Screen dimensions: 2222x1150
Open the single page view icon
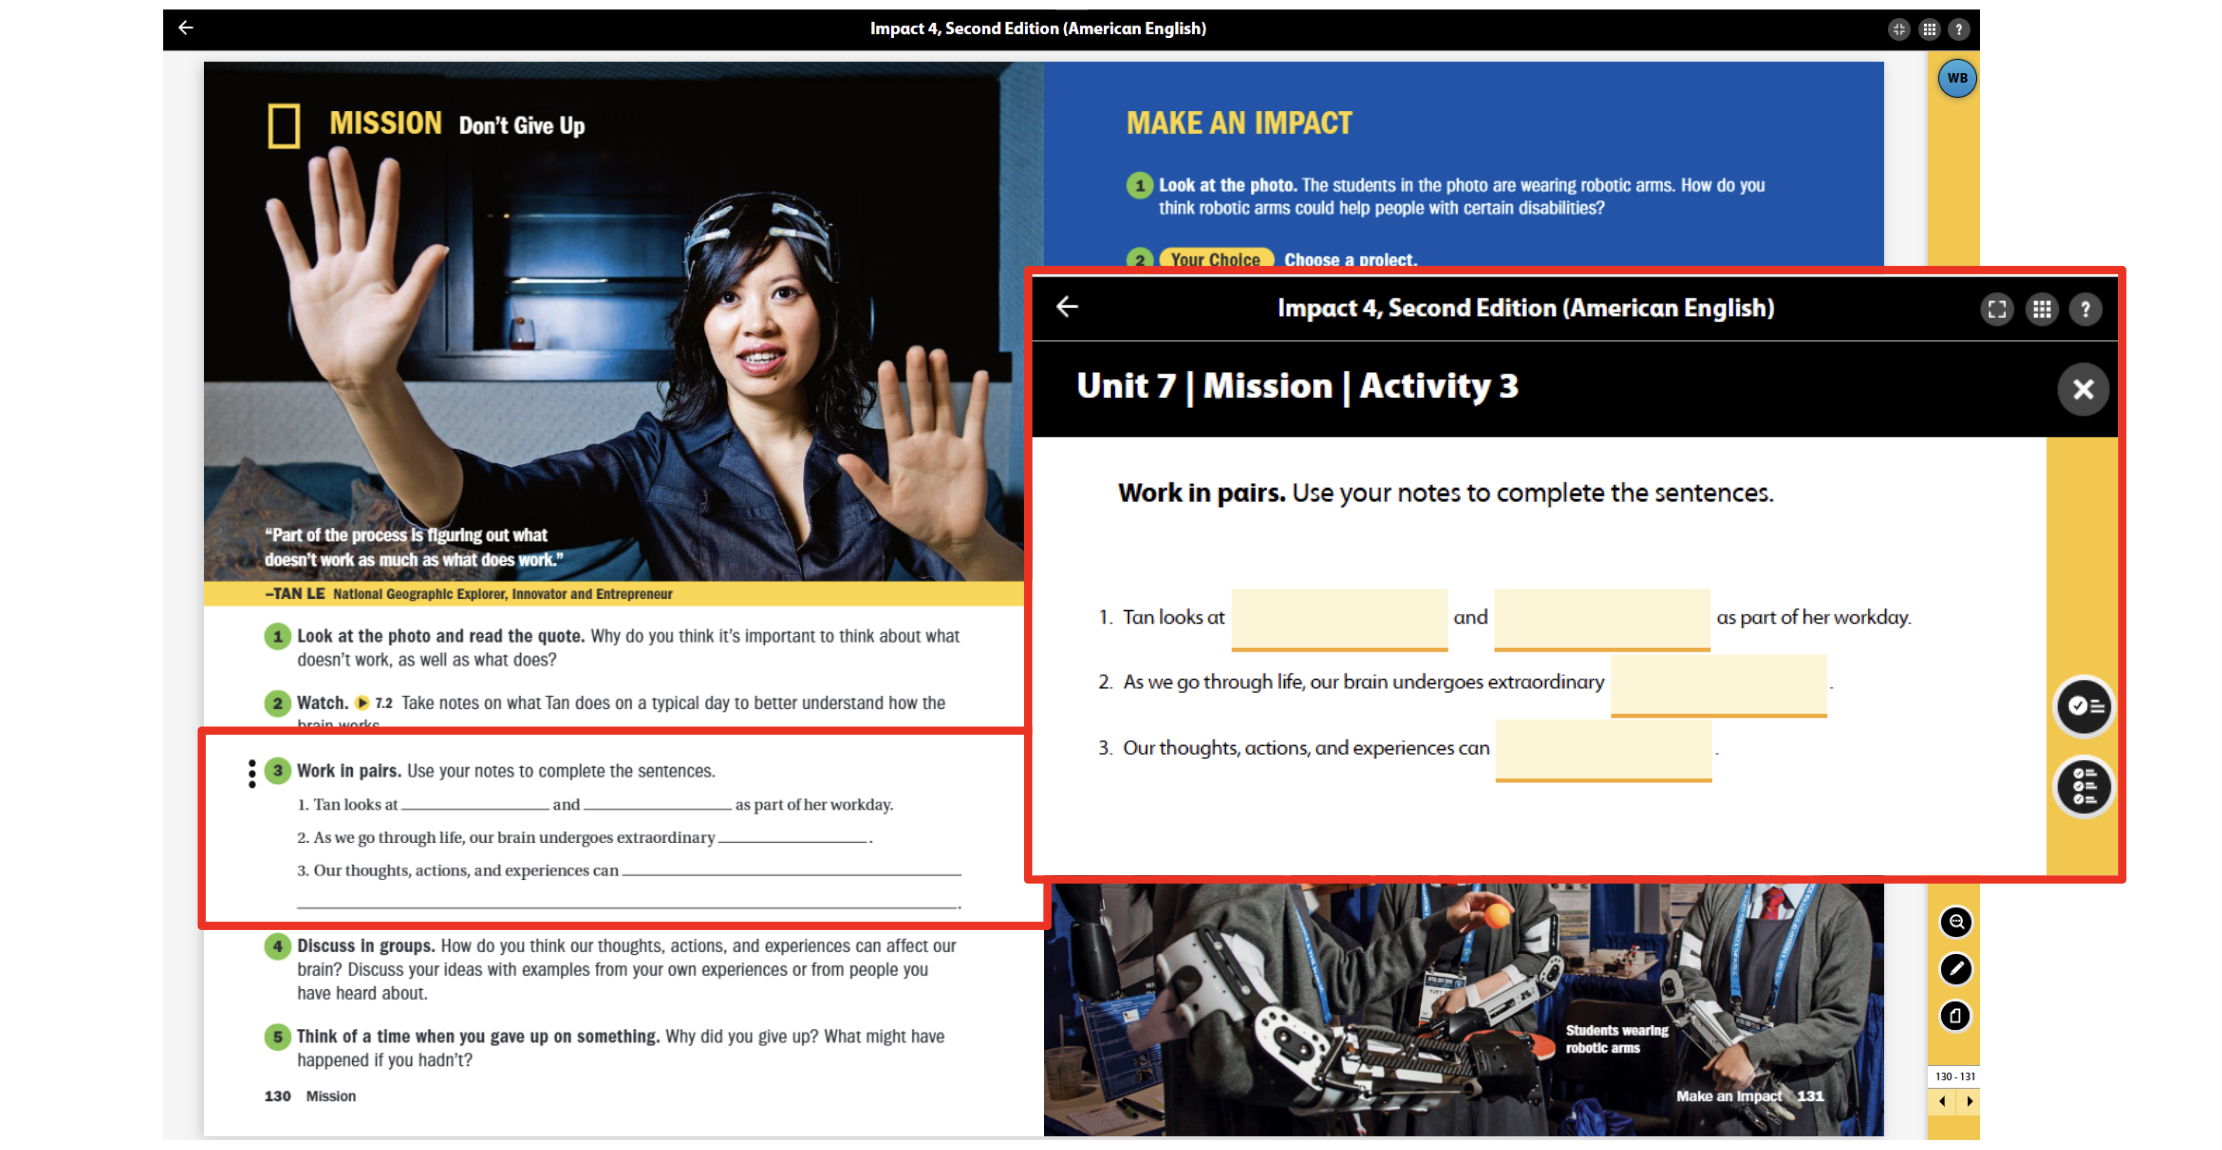tap(1956, 1016)
